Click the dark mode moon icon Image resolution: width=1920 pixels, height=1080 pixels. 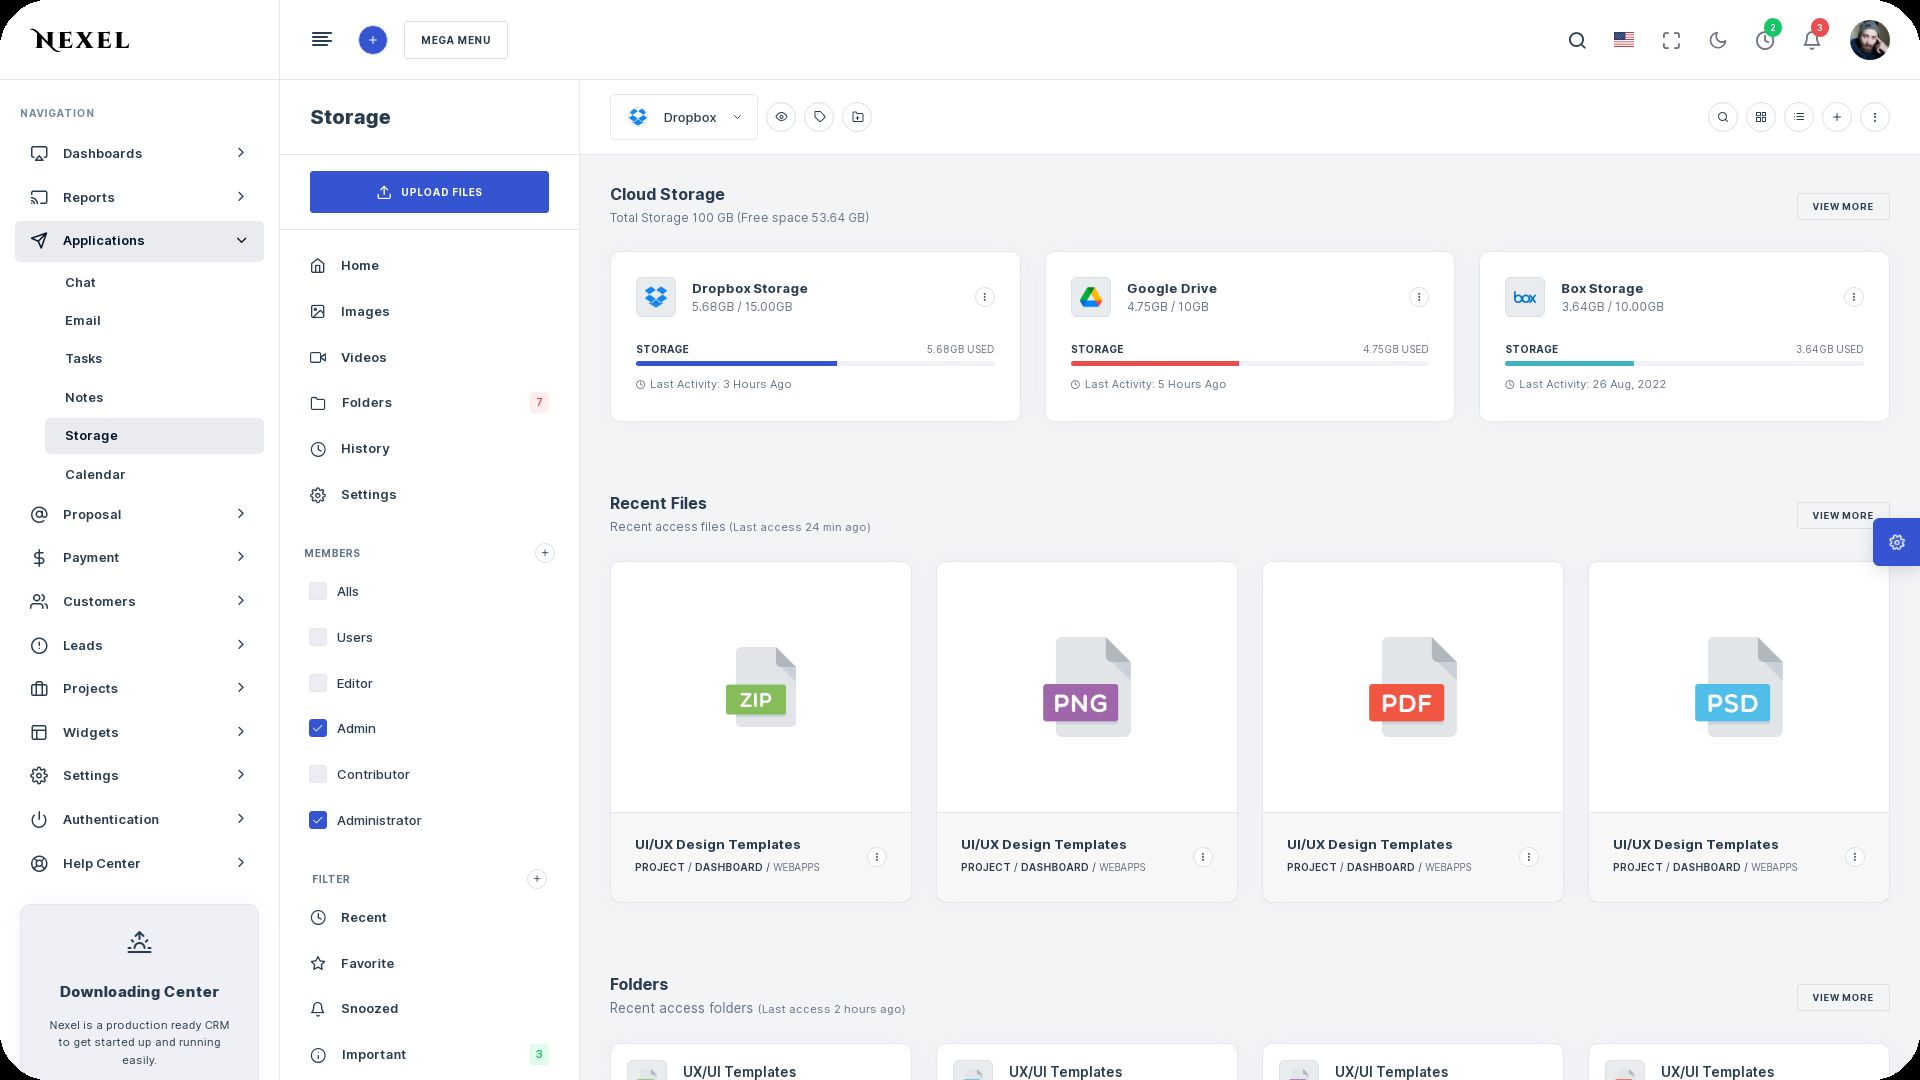coord(1718,40)
